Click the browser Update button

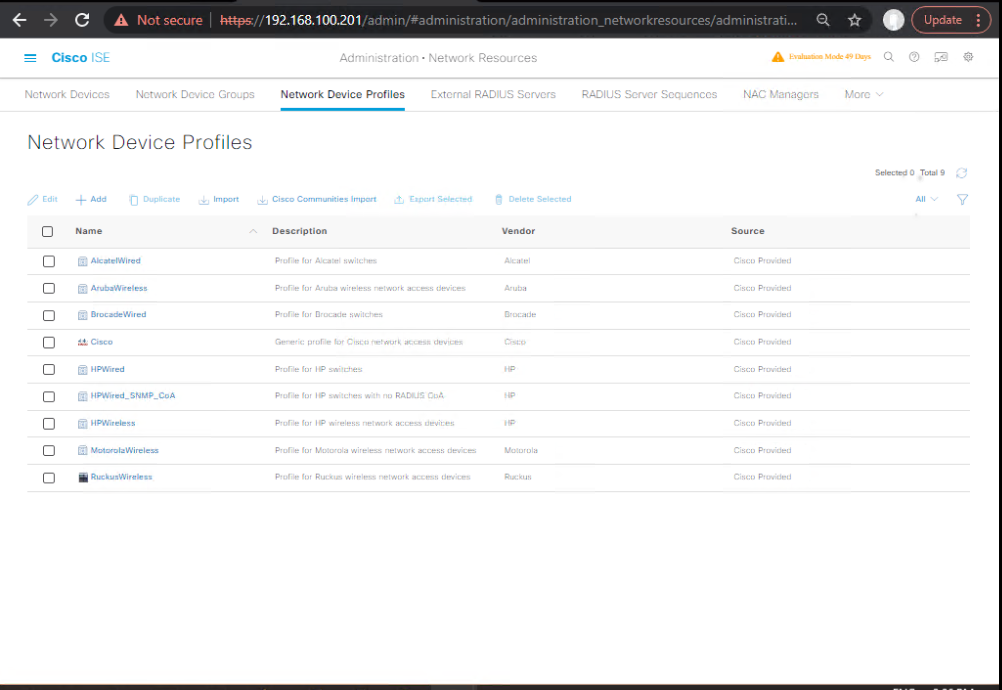click(943, 20)
